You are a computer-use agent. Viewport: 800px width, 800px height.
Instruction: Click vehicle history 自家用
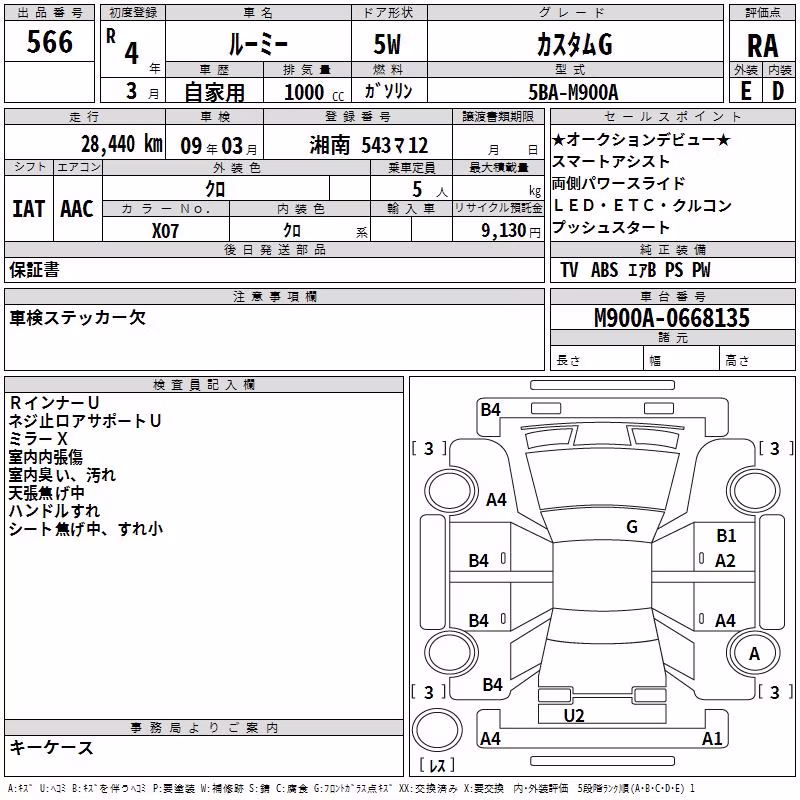pos(214,92)
